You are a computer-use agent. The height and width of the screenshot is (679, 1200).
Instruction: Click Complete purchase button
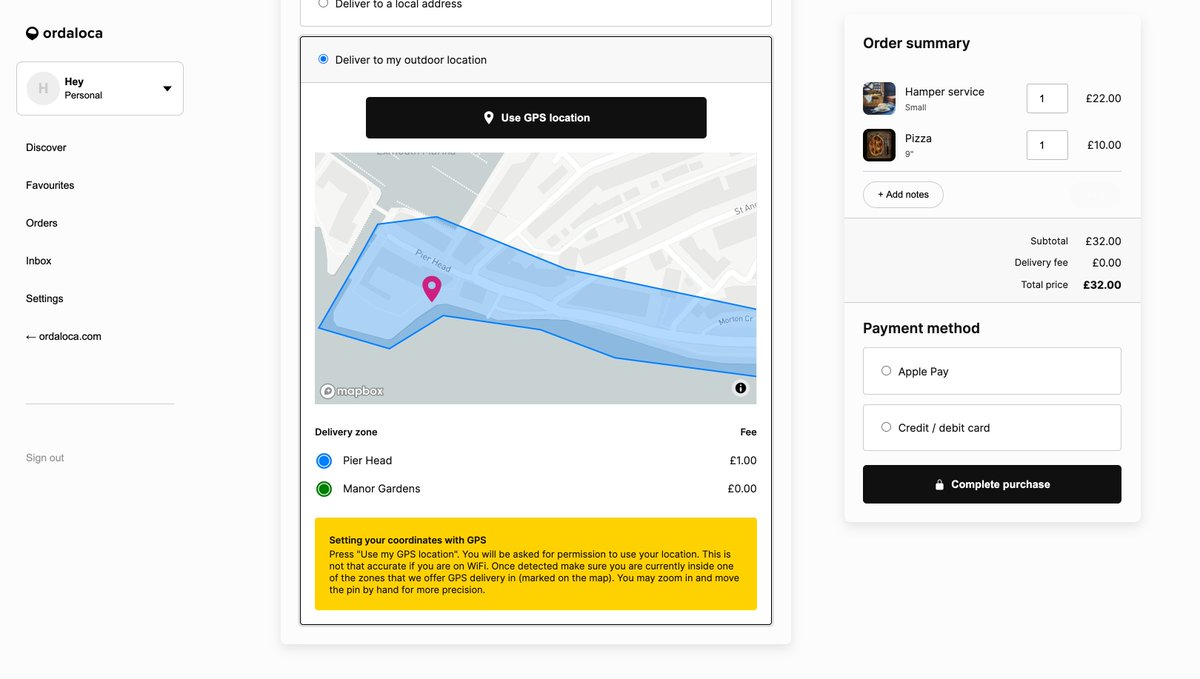coord(992,484)
